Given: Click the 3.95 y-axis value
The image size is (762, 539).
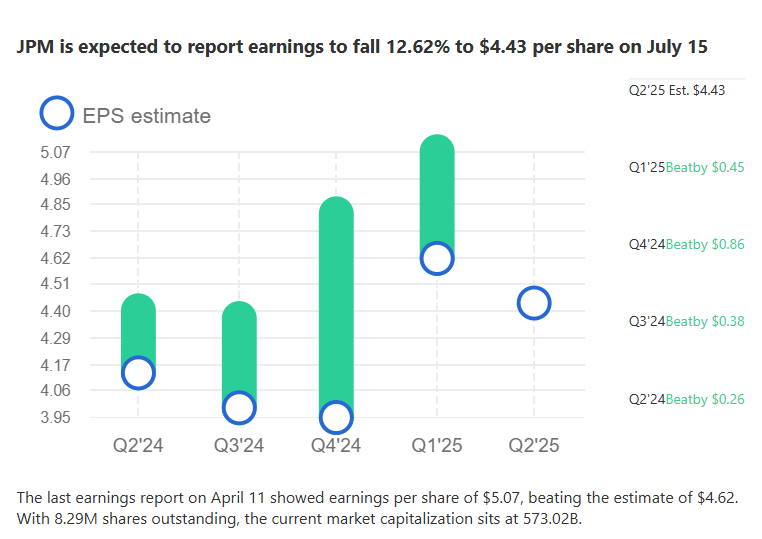Looking at the screenshot, I should 55,417.
